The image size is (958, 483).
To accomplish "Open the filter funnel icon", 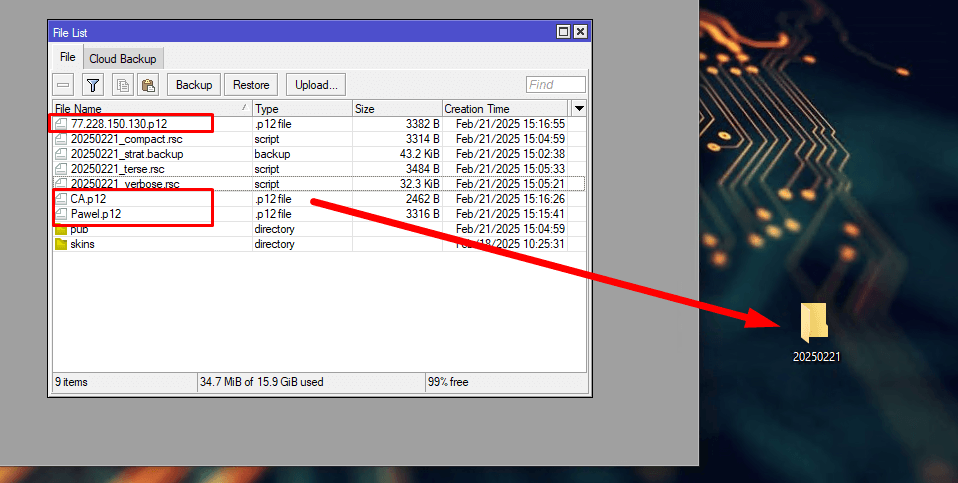I will pos(93,85).
